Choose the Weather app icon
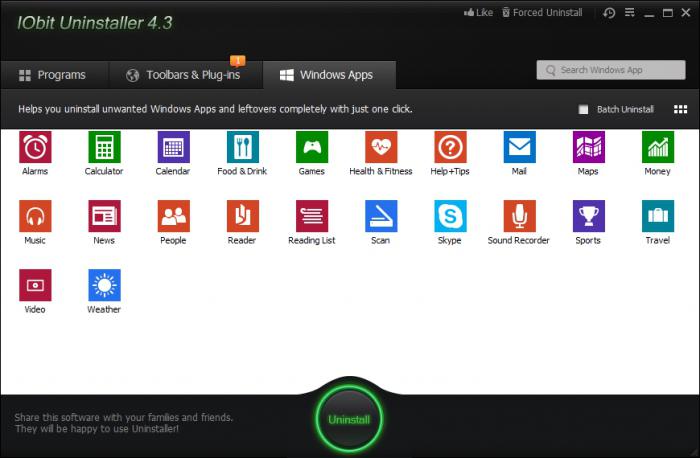 tap(104, 285)
